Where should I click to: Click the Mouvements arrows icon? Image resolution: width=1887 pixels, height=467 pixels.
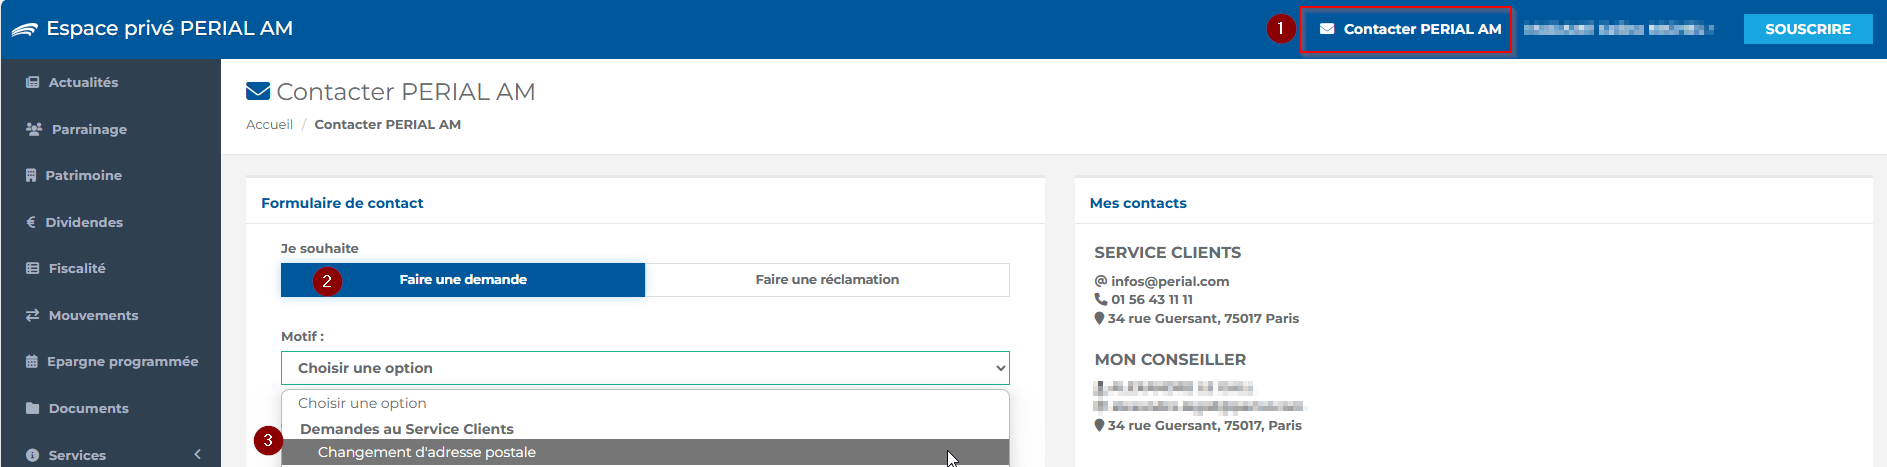coord(33,315)
